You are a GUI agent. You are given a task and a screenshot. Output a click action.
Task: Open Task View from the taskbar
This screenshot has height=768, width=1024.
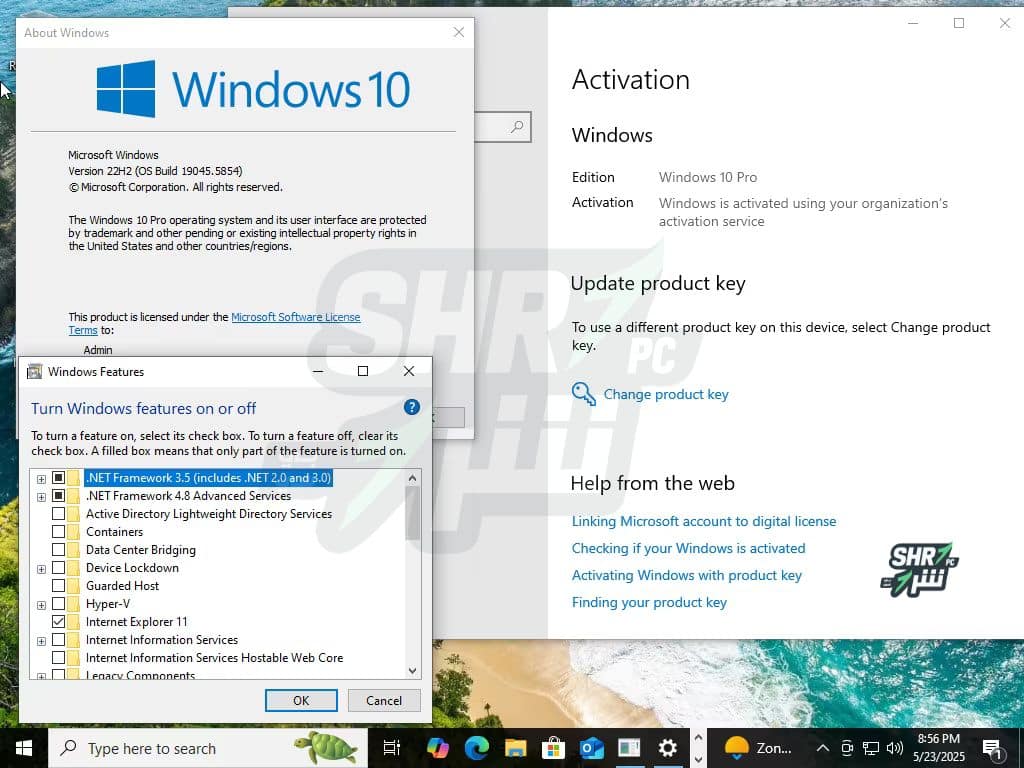point(391,748)
